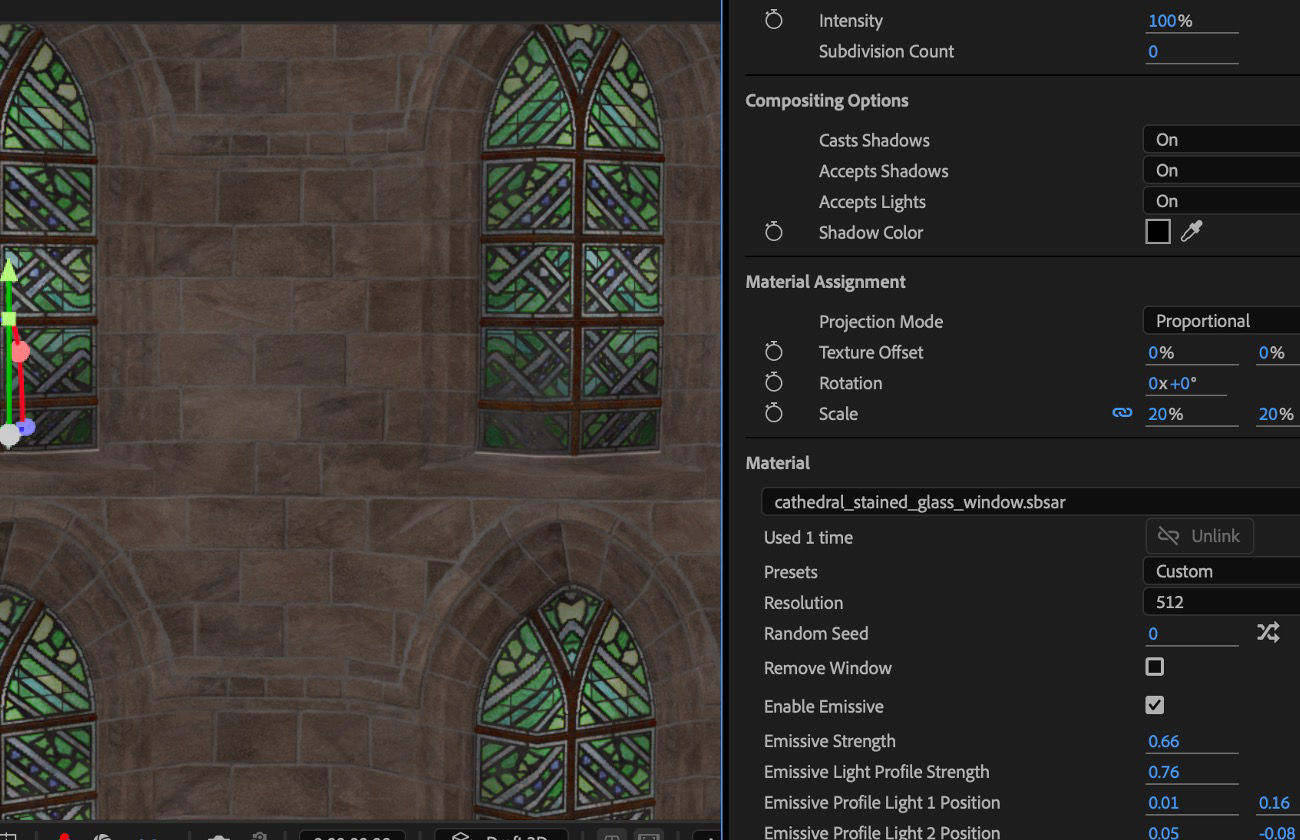Viewport: 1300px width, 840px height.
Task: Open the Projection Mode dropdown
Action: 1221,321
